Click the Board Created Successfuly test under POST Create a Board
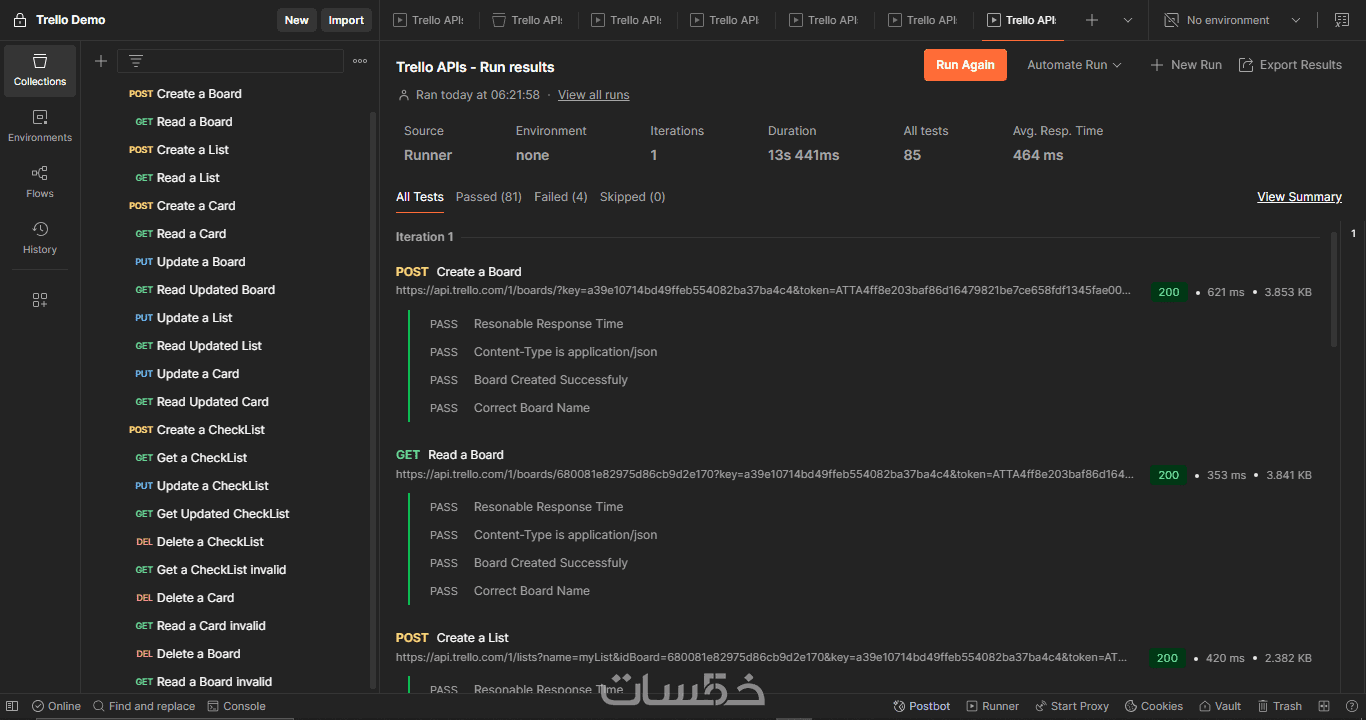Screen dimensions: 1366x720 pos(551,380)
